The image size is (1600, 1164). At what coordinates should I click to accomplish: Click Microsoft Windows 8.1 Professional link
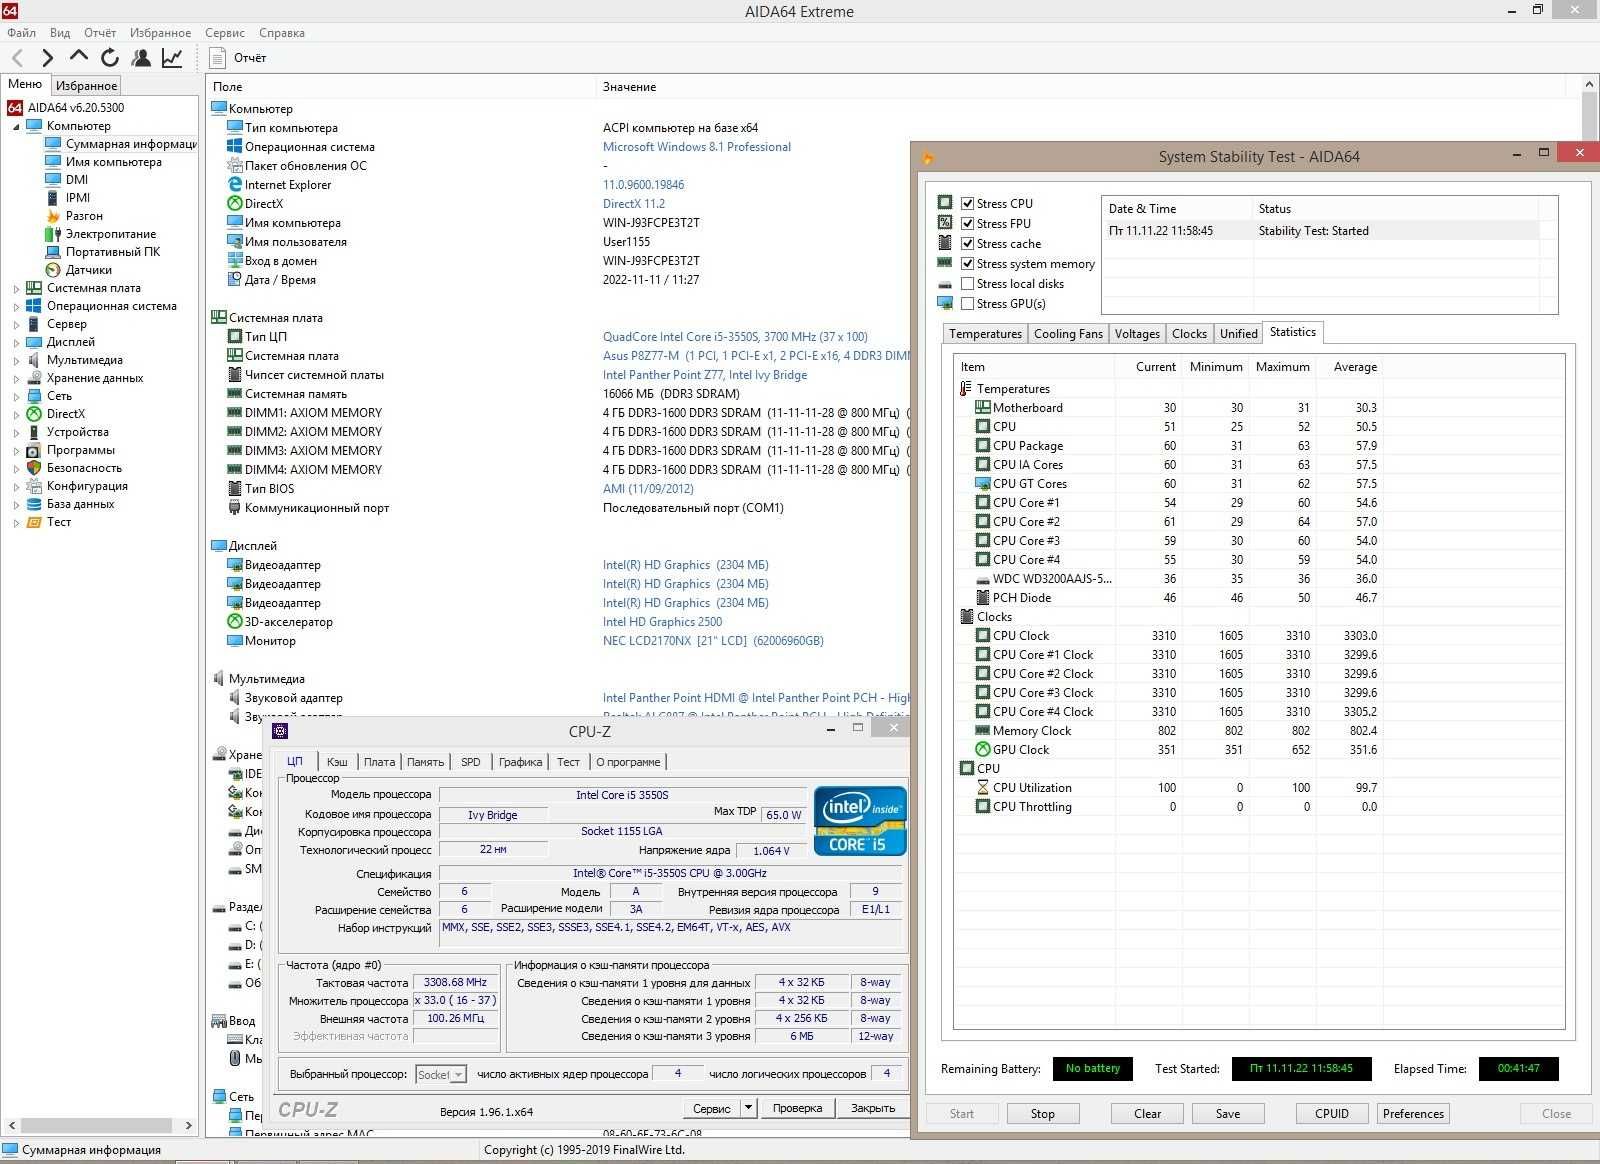pos(696,147)
